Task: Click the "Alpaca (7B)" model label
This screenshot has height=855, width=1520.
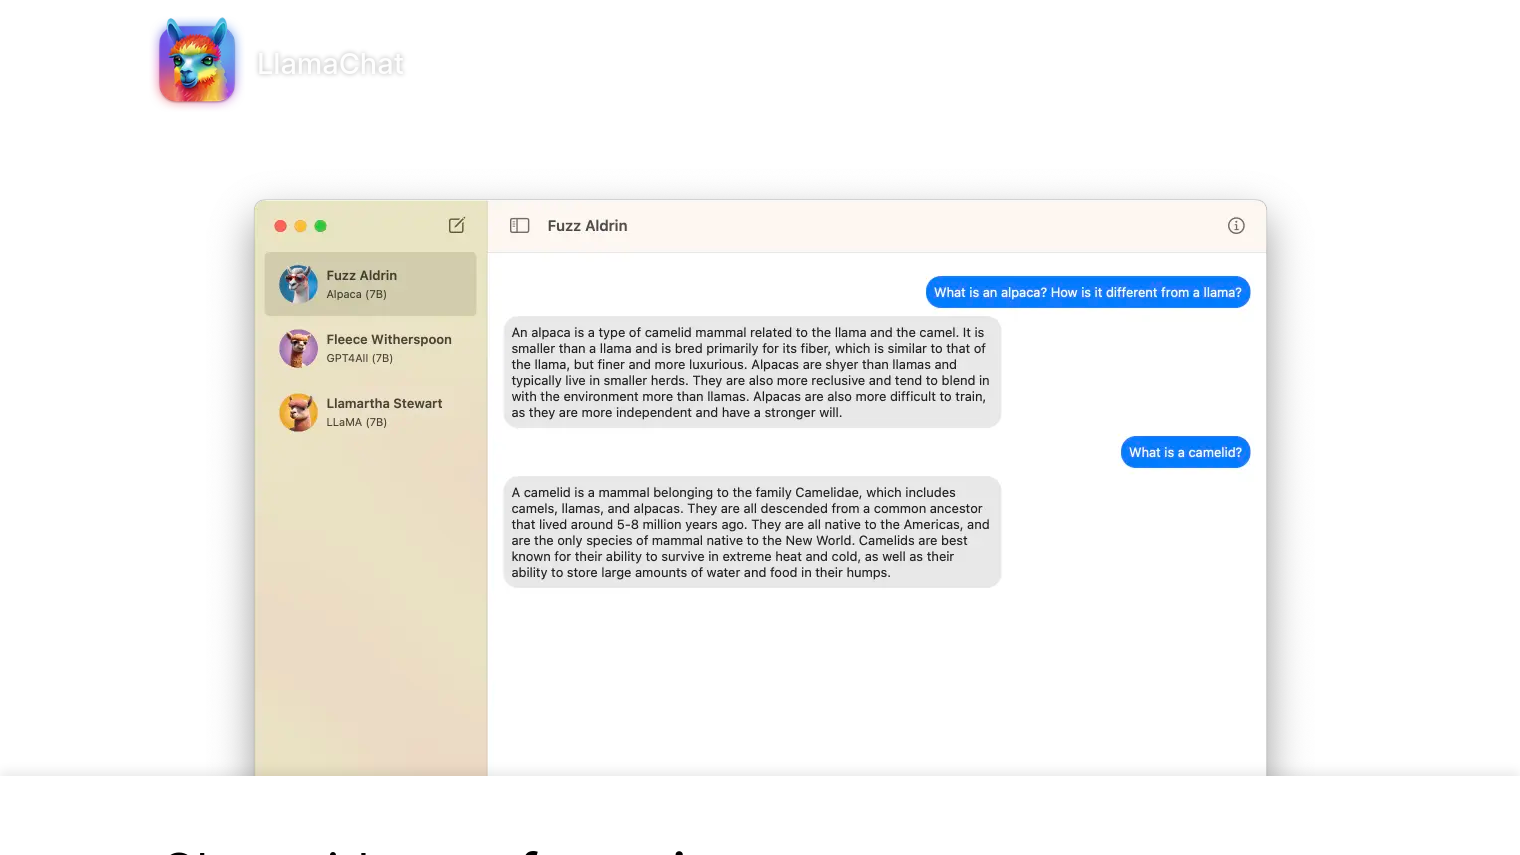Action: [356, 294]
